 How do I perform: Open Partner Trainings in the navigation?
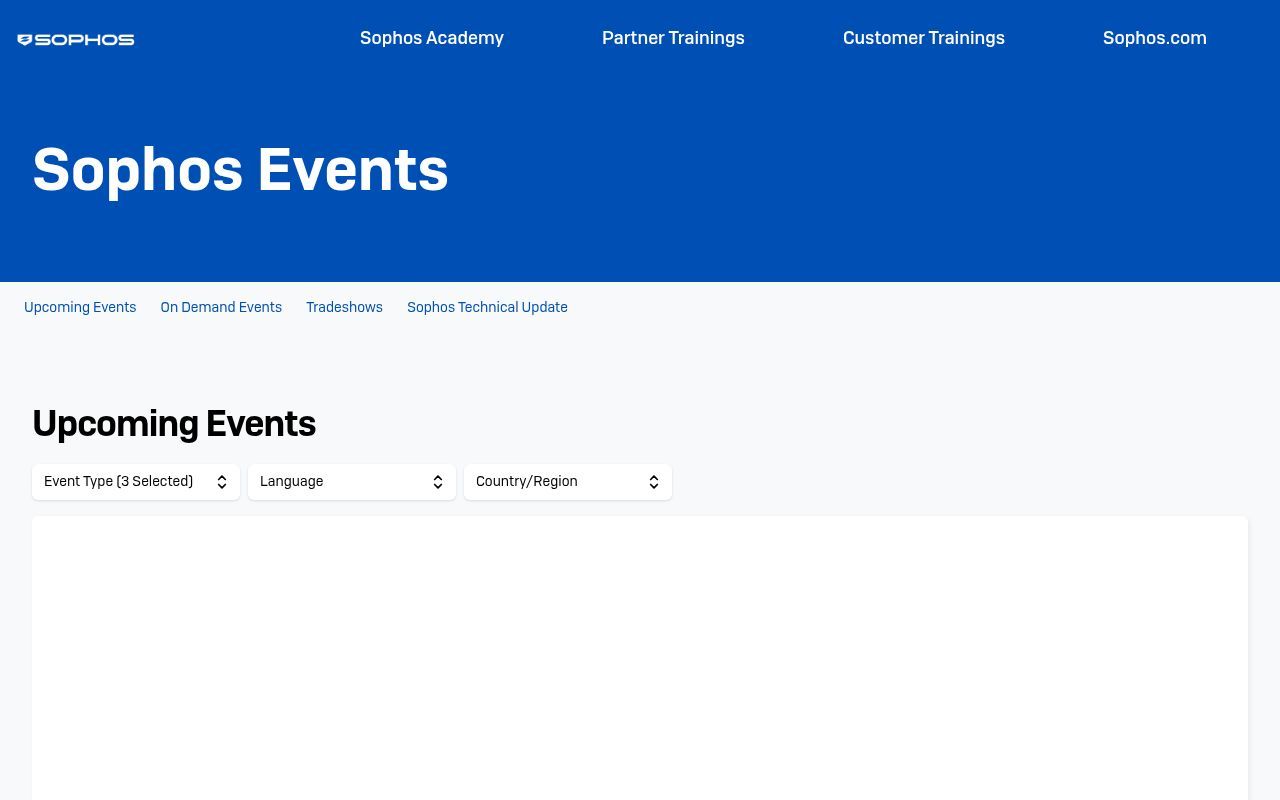click(x=673, y=38)
